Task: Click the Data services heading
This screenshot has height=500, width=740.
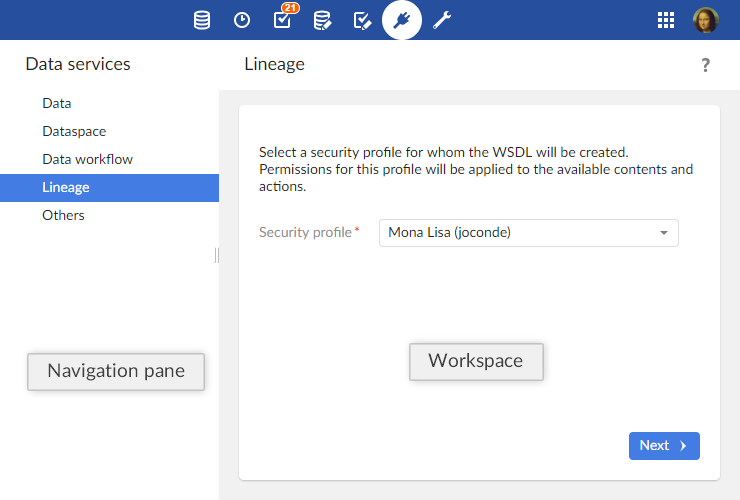Action: click(78, 65)
